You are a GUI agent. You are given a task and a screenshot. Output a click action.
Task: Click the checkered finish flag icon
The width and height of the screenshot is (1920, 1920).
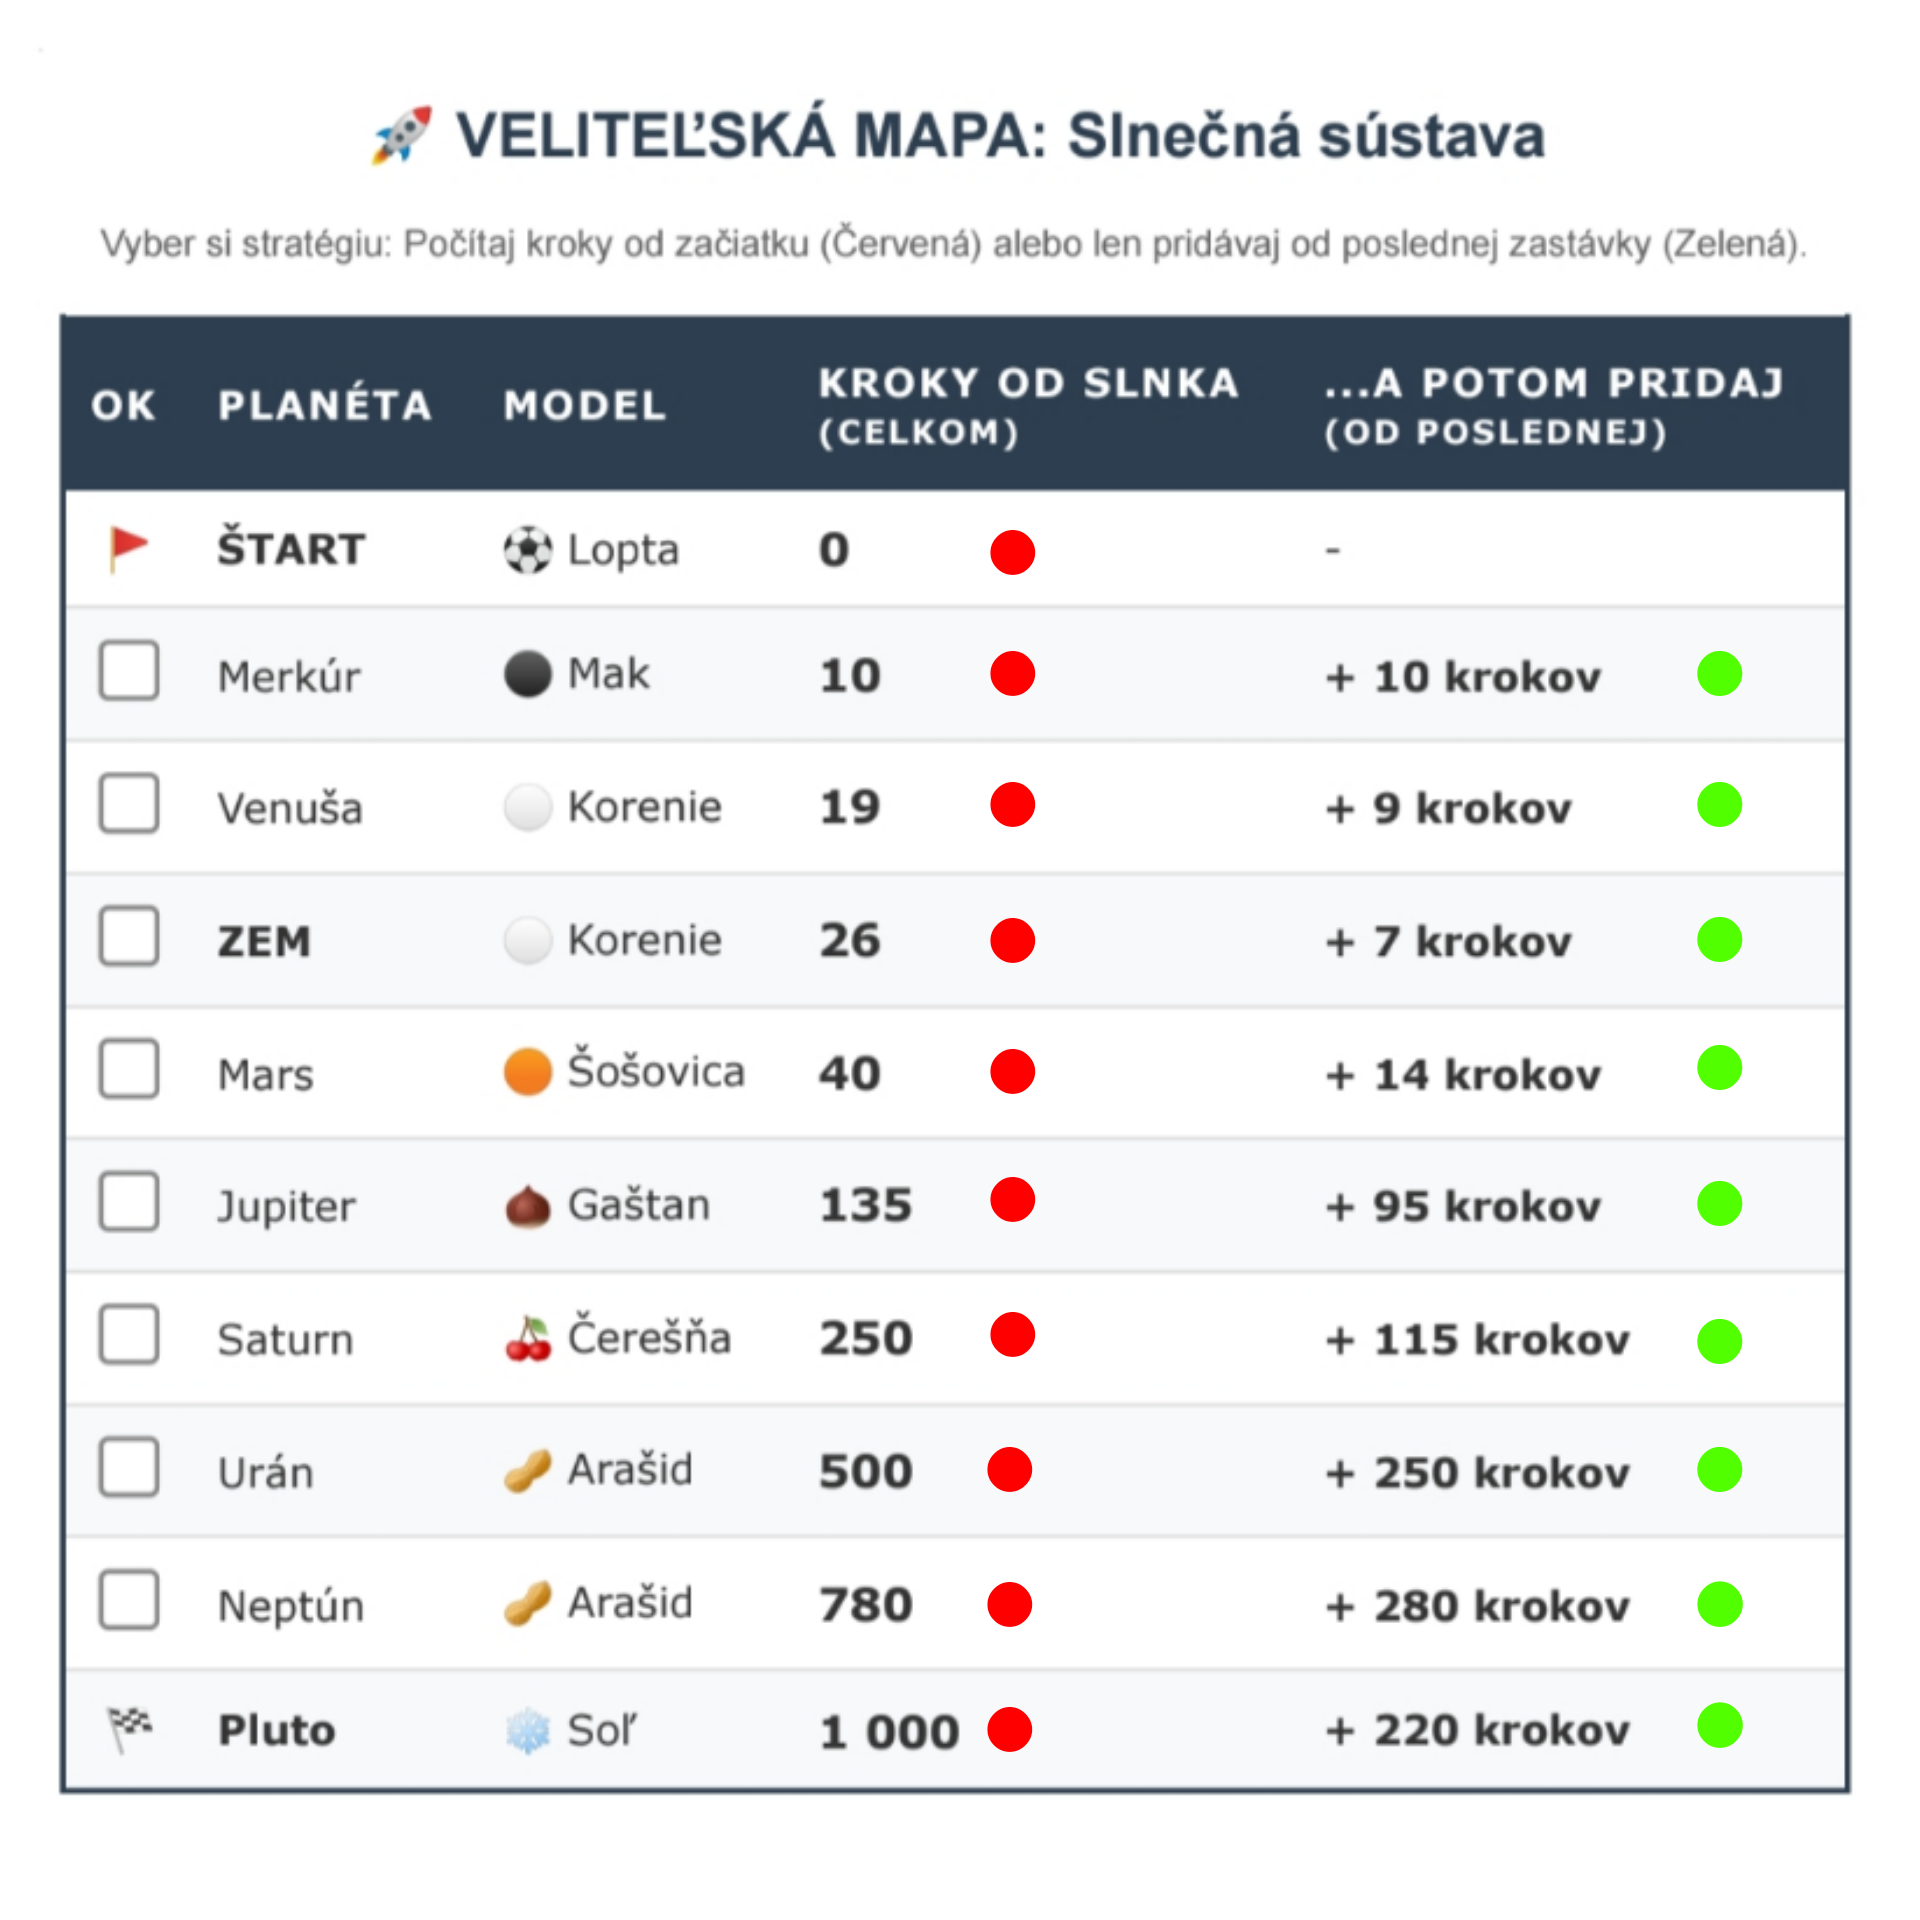pyautogui.click(x=129, y=1729)
